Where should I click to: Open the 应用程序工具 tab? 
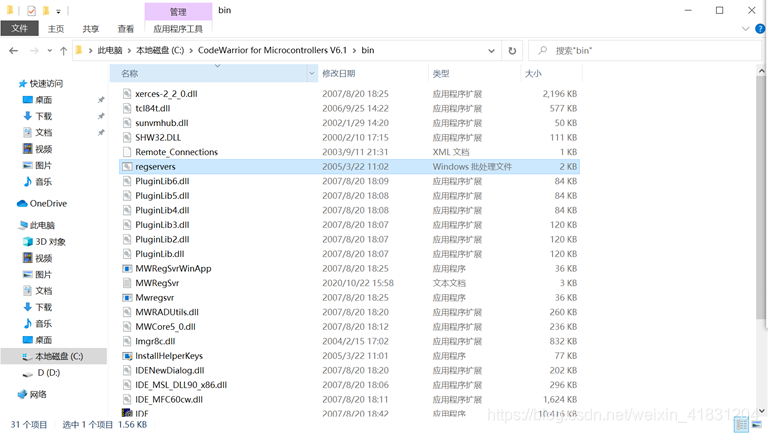[178, 29]
